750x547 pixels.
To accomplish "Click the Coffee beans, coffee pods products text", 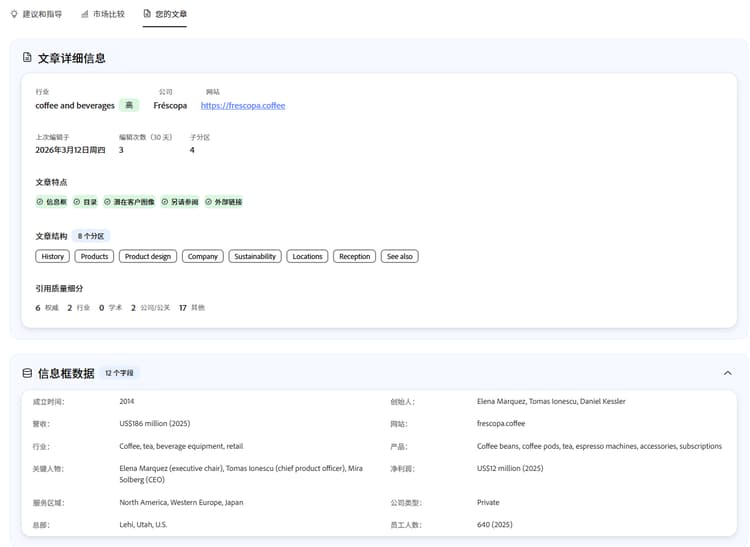I will click(599, 446).
